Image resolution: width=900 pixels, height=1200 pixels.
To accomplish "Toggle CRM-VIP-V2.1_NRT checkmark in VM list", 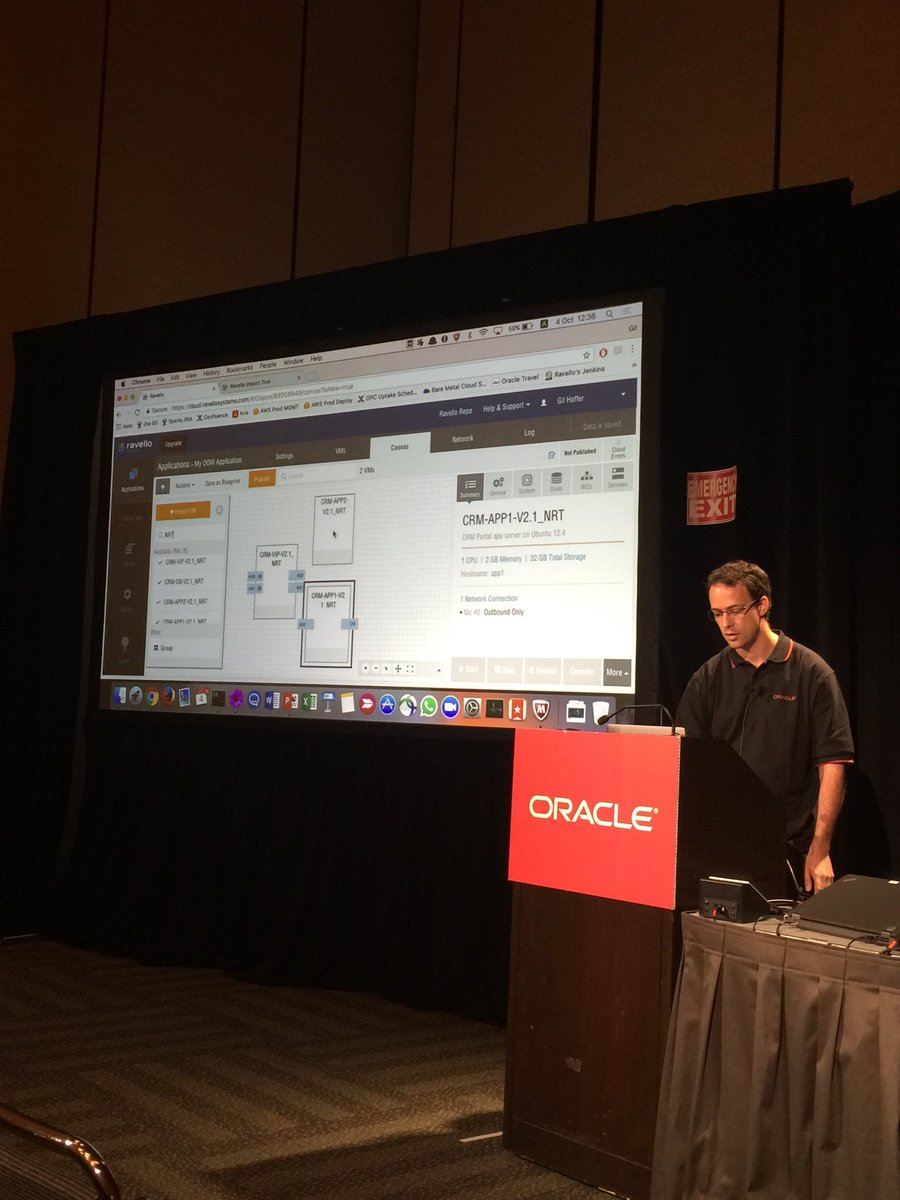I will pyautogui.click(x=160, y=562).
